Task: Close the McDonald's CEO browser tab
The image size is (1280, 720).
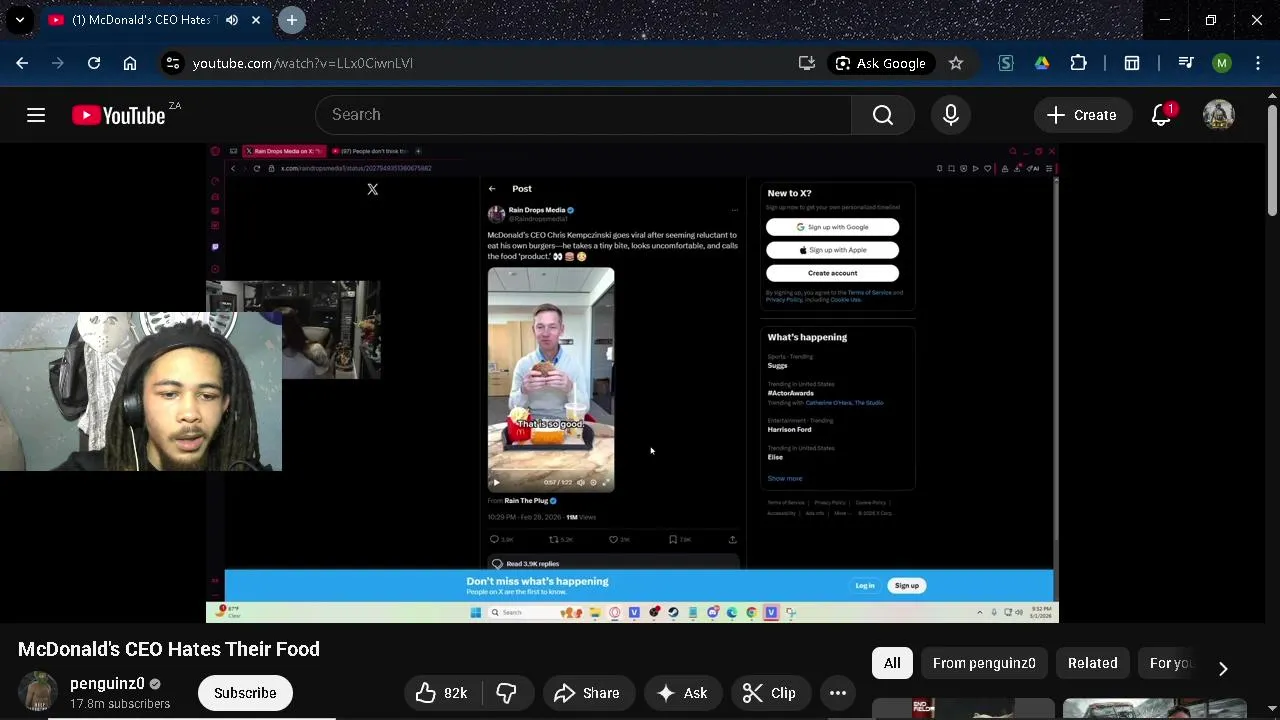Action: pyautogui.click(x=256, y=20)
